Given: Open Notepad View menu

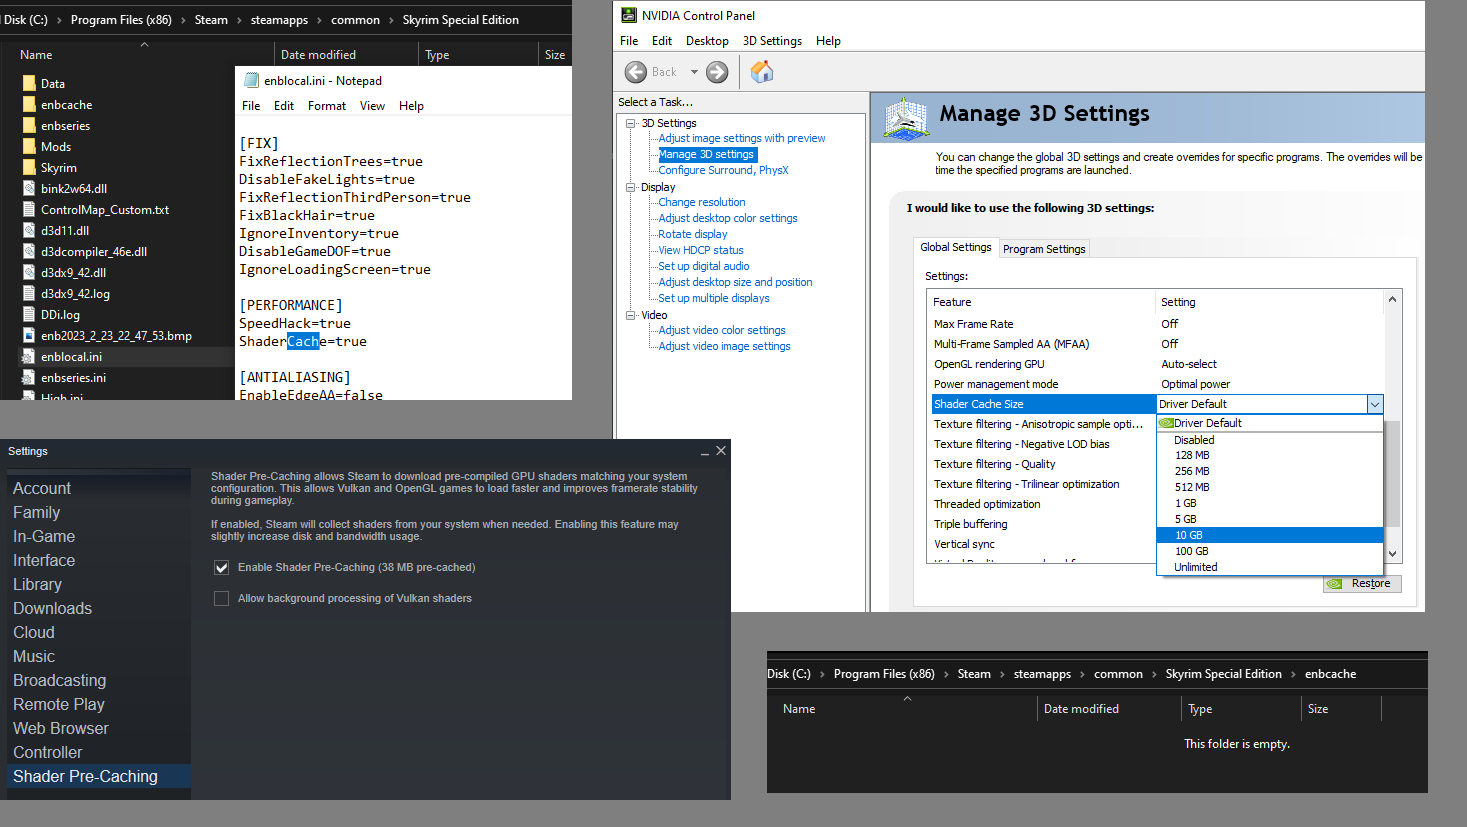Looking at the screenshot, I should pyautogui.click(x=372, y=106).
